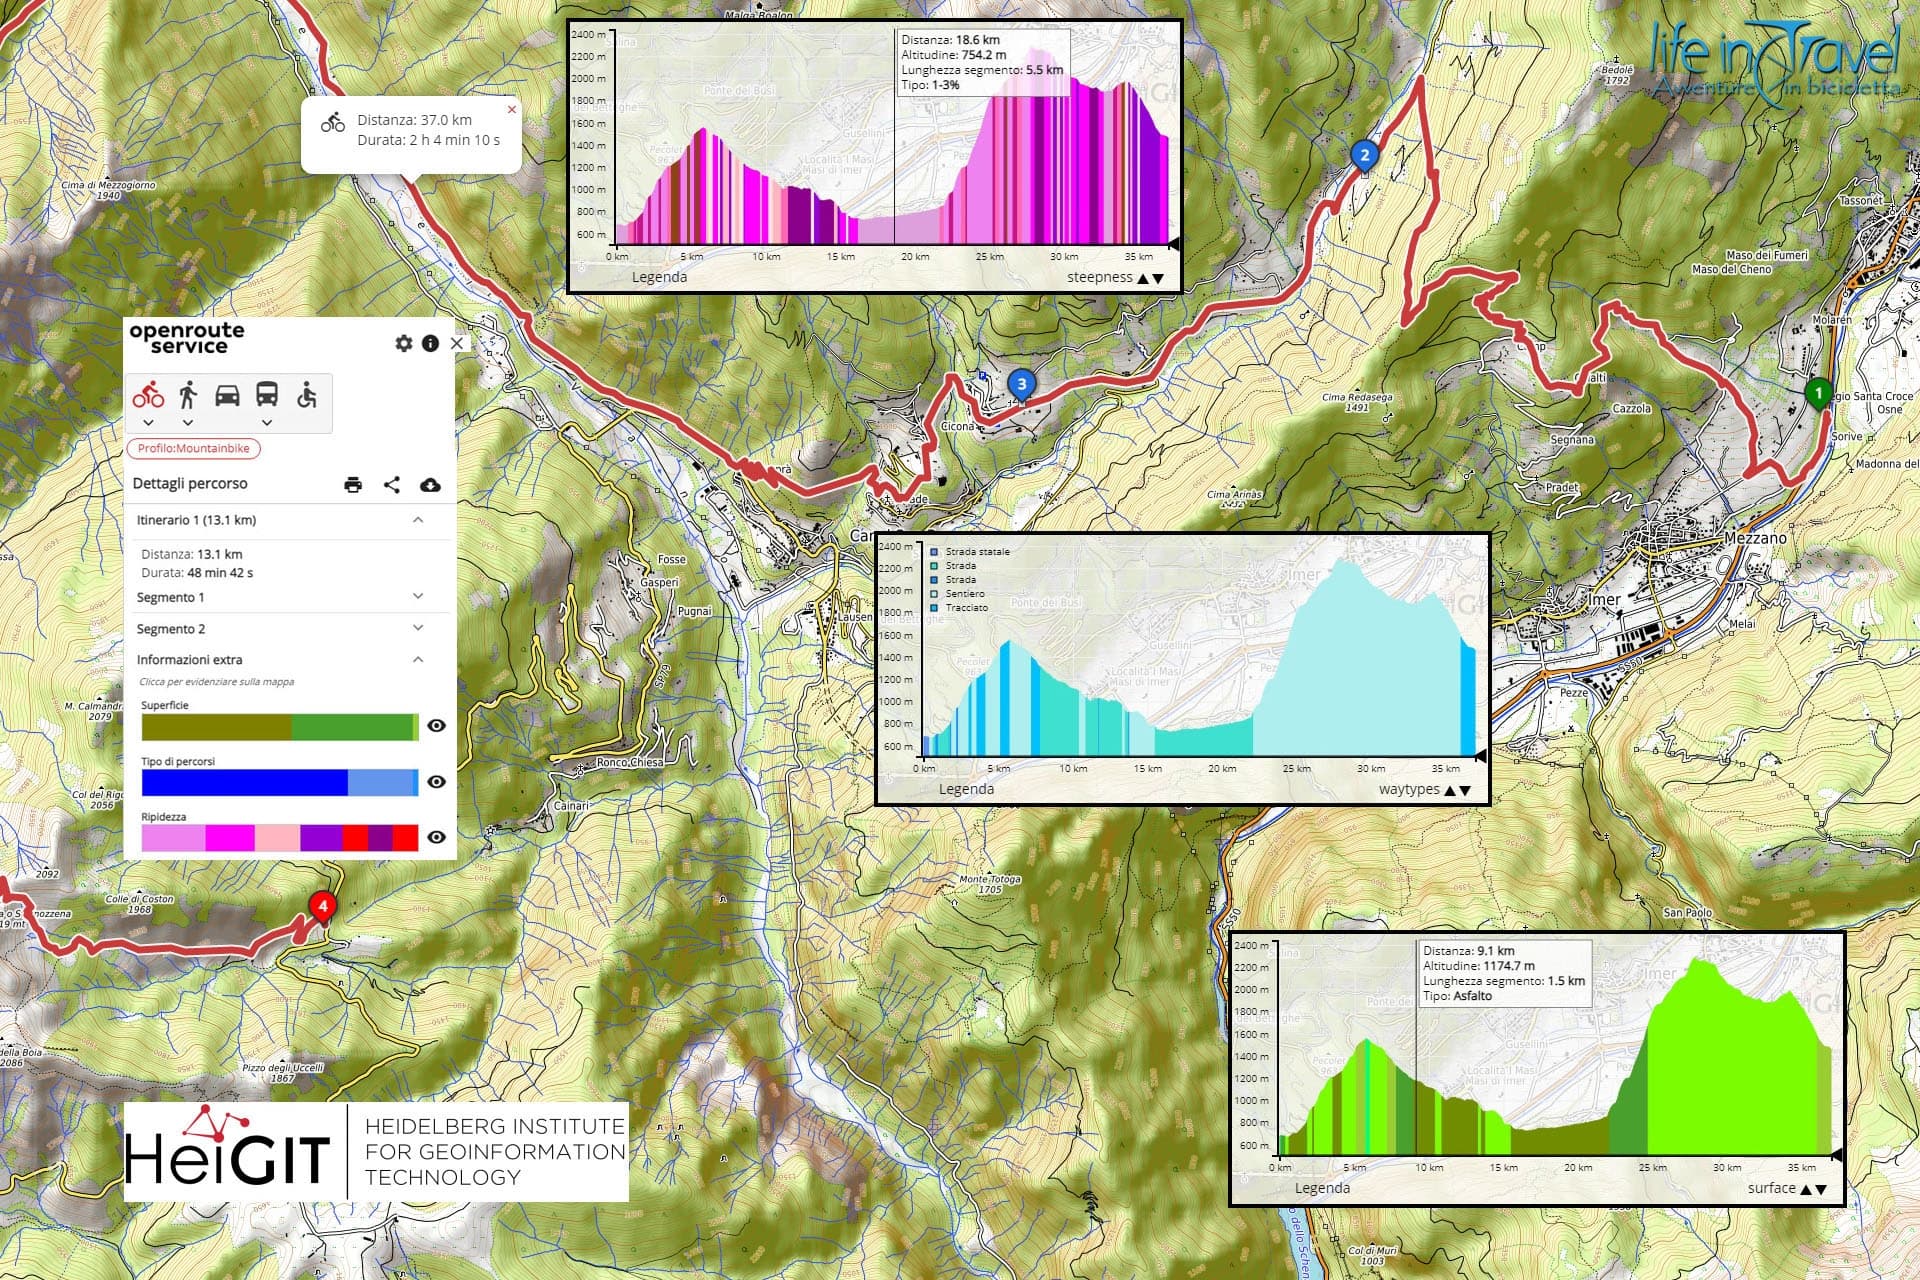The width and height of the screenshot is (1920, 1280).
Task: Click openroute service title
Action: click(x=186, y=338)
